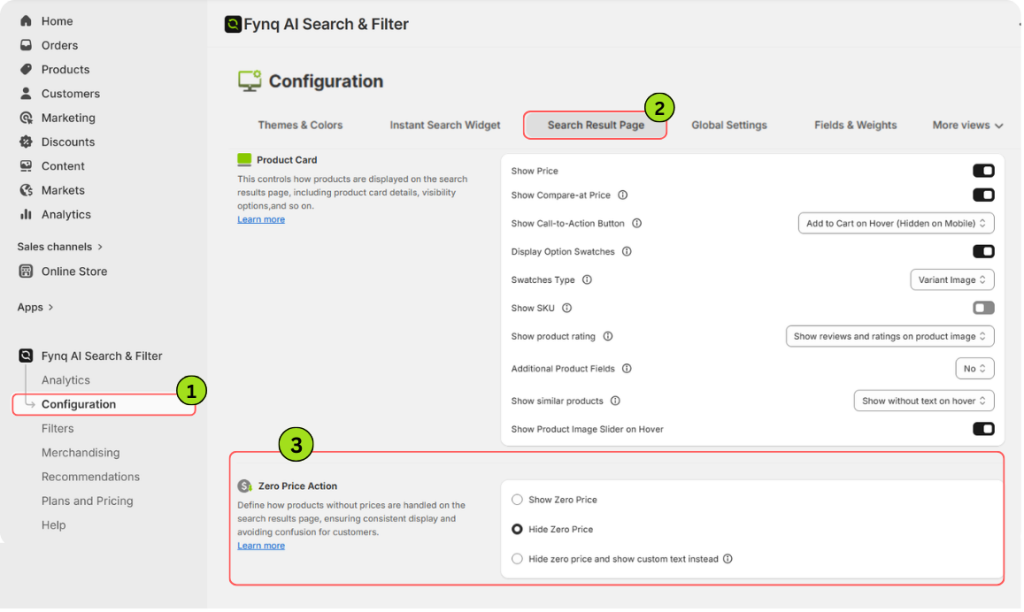
Task: Toggle the Display Option Swatches switch
Action: (984, 251)
